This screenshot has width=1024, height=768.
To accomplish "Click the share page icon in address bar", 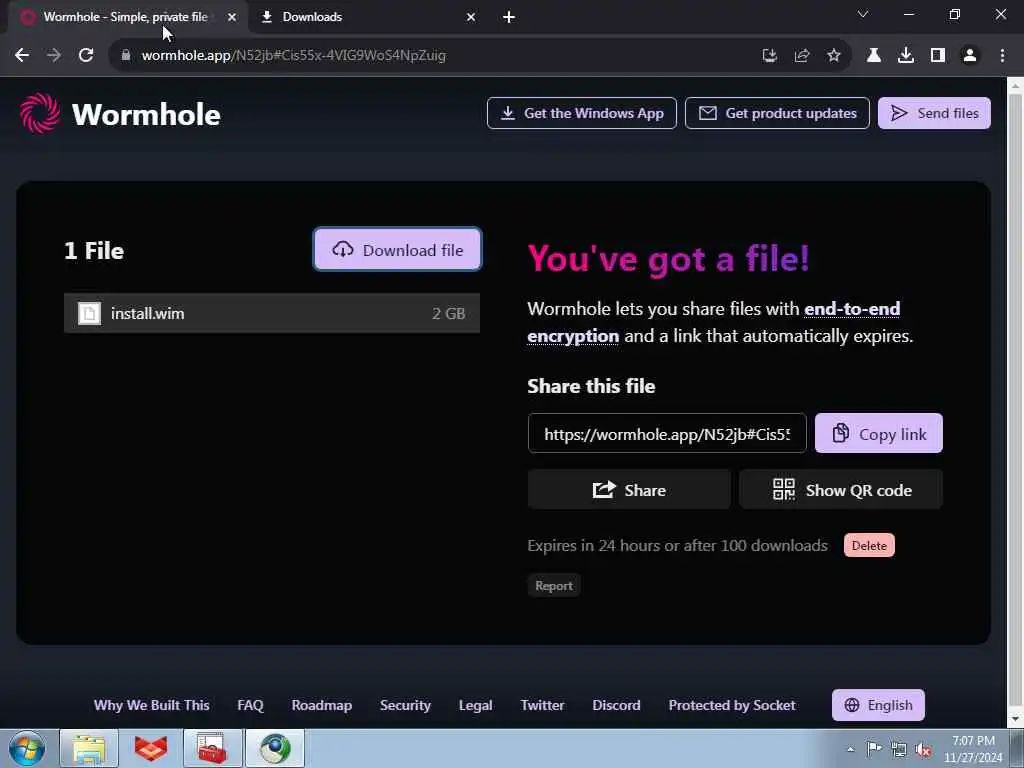I will [802, 56].
